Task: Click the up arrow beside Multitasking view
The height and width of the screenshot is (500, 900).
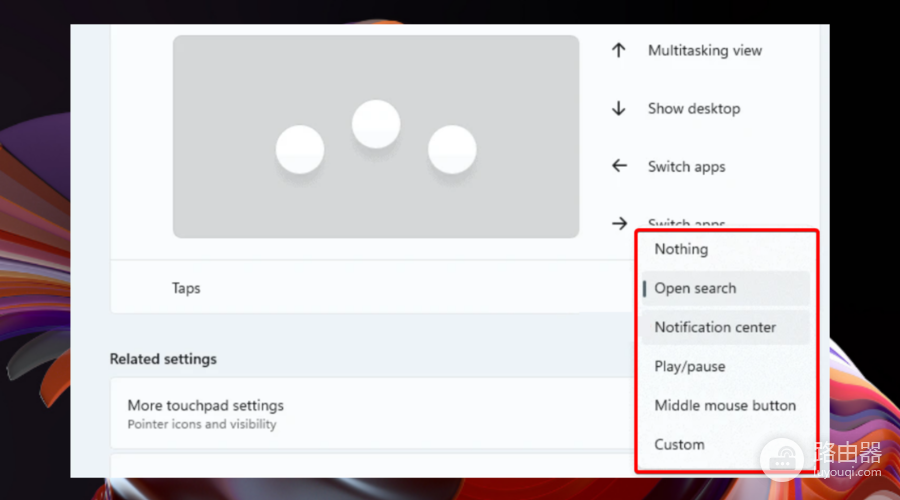Action: pyautogui.click(x=618, y=51)
